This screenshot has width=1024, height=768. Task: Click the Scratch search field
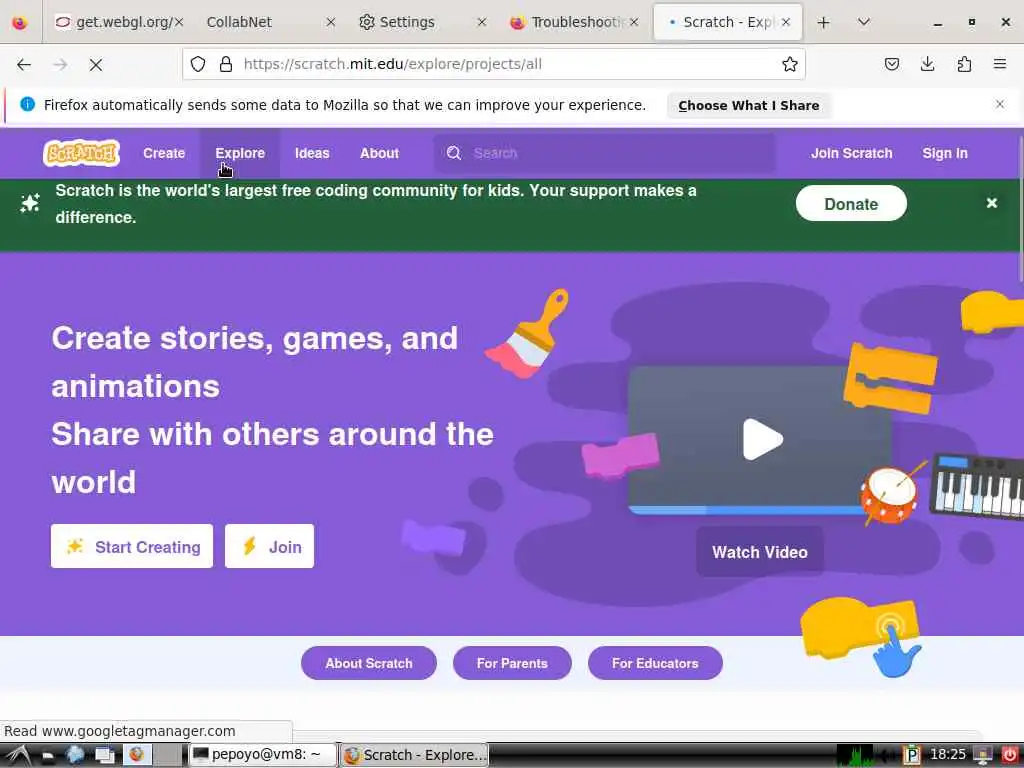(x=605, y=153)
